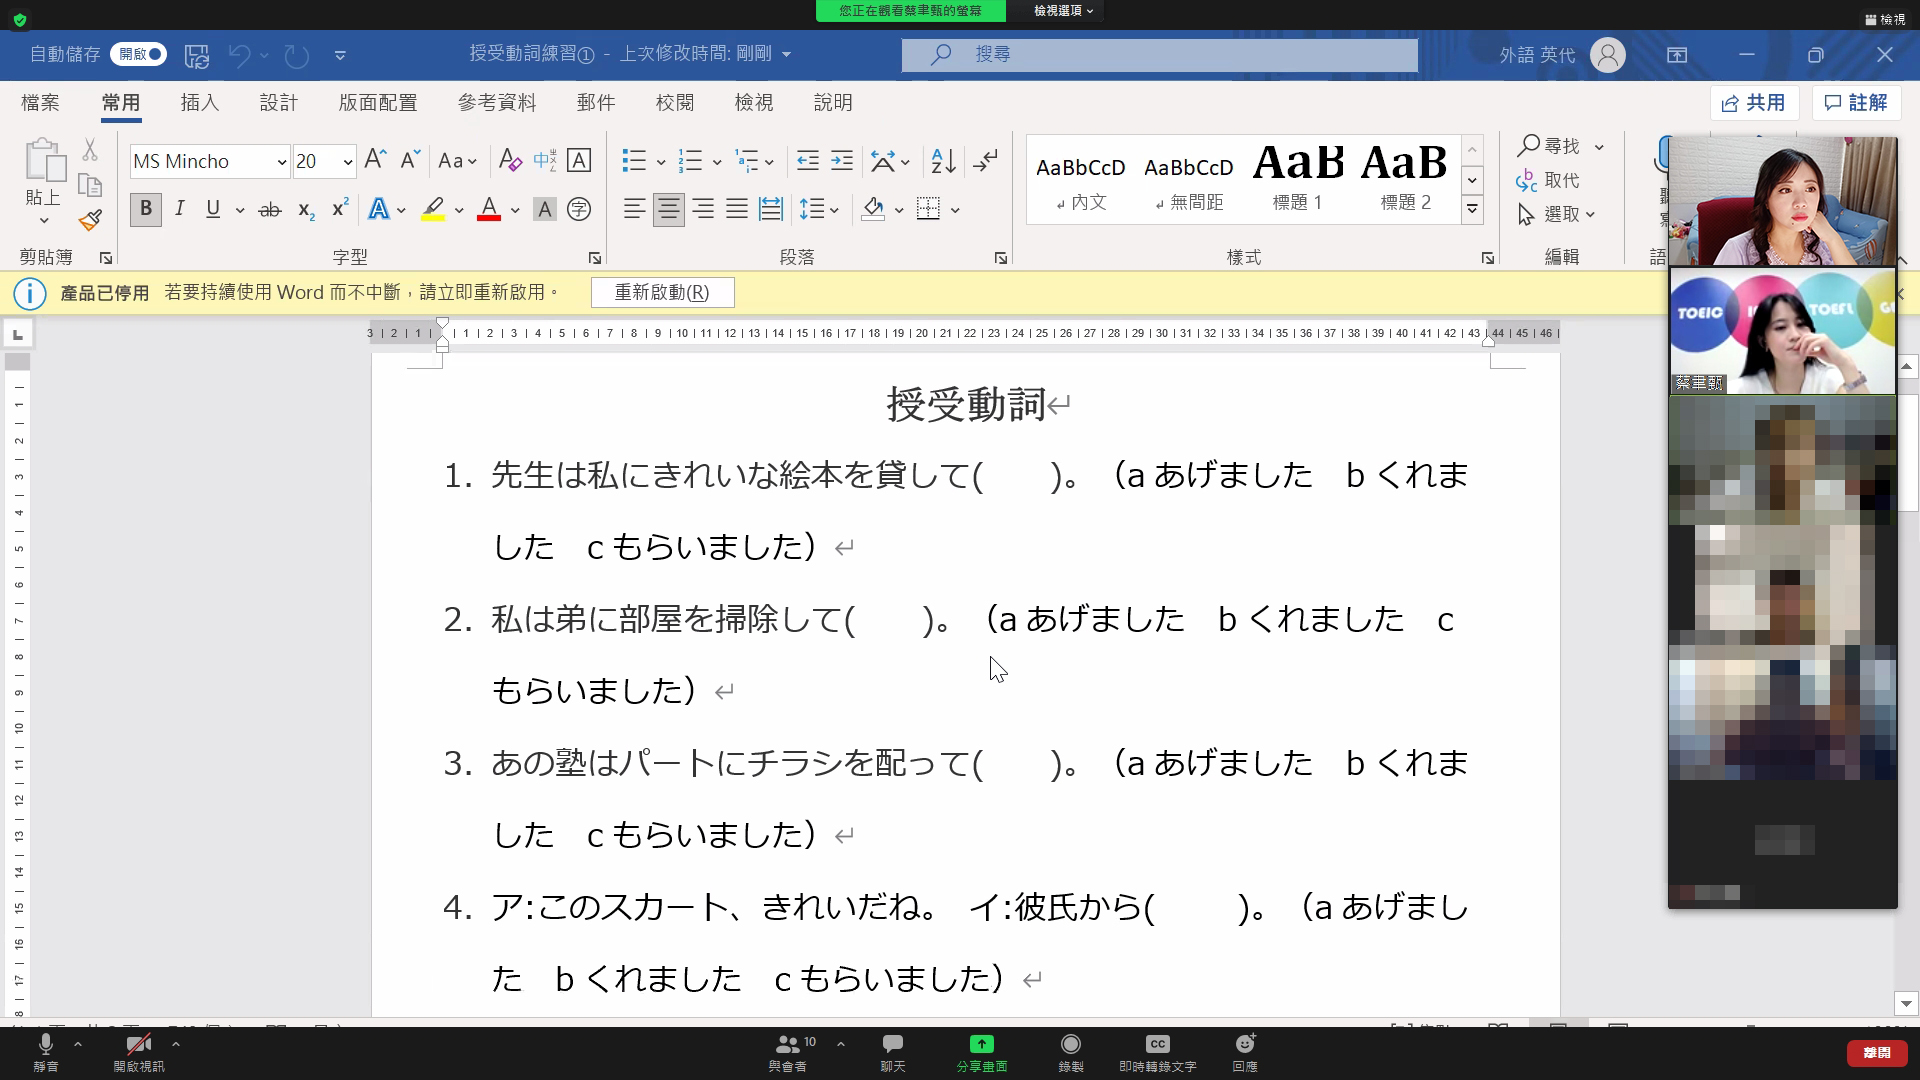The image size is (1920, 1080).
Task: Click the character shading icon
Action: point(544,209)
